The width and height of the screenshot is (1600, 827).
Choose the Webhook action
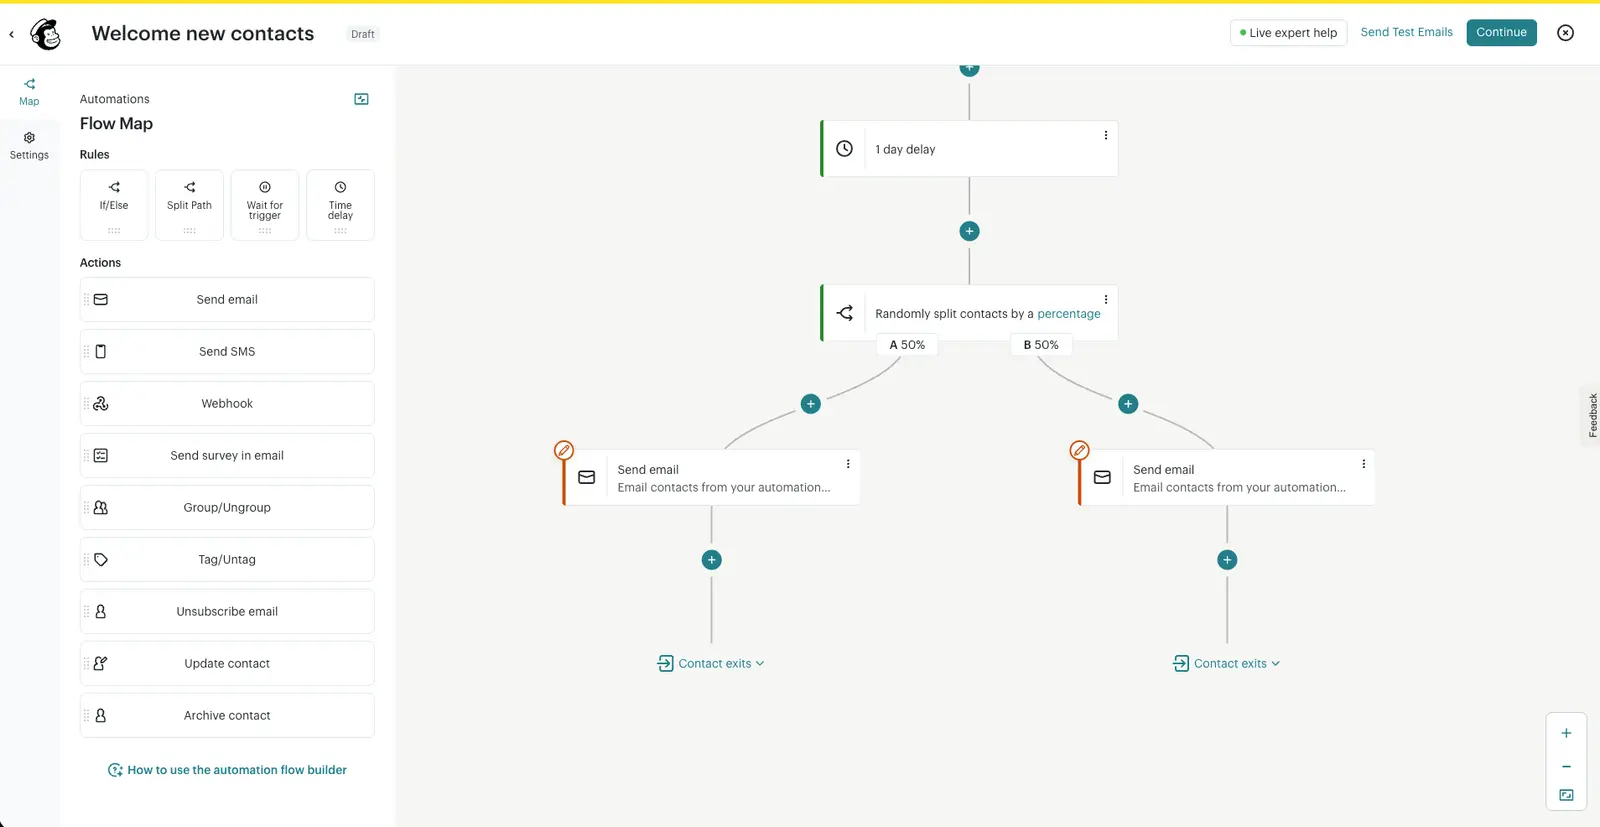[227, 403]
